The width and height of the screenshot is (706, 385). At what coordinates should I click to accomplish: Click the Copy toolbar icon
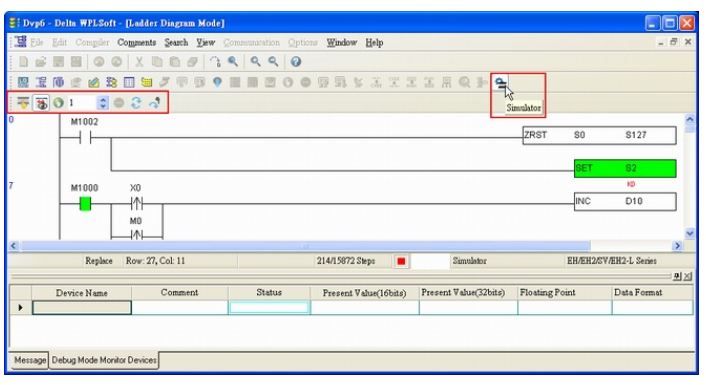(x=157, y=62)
